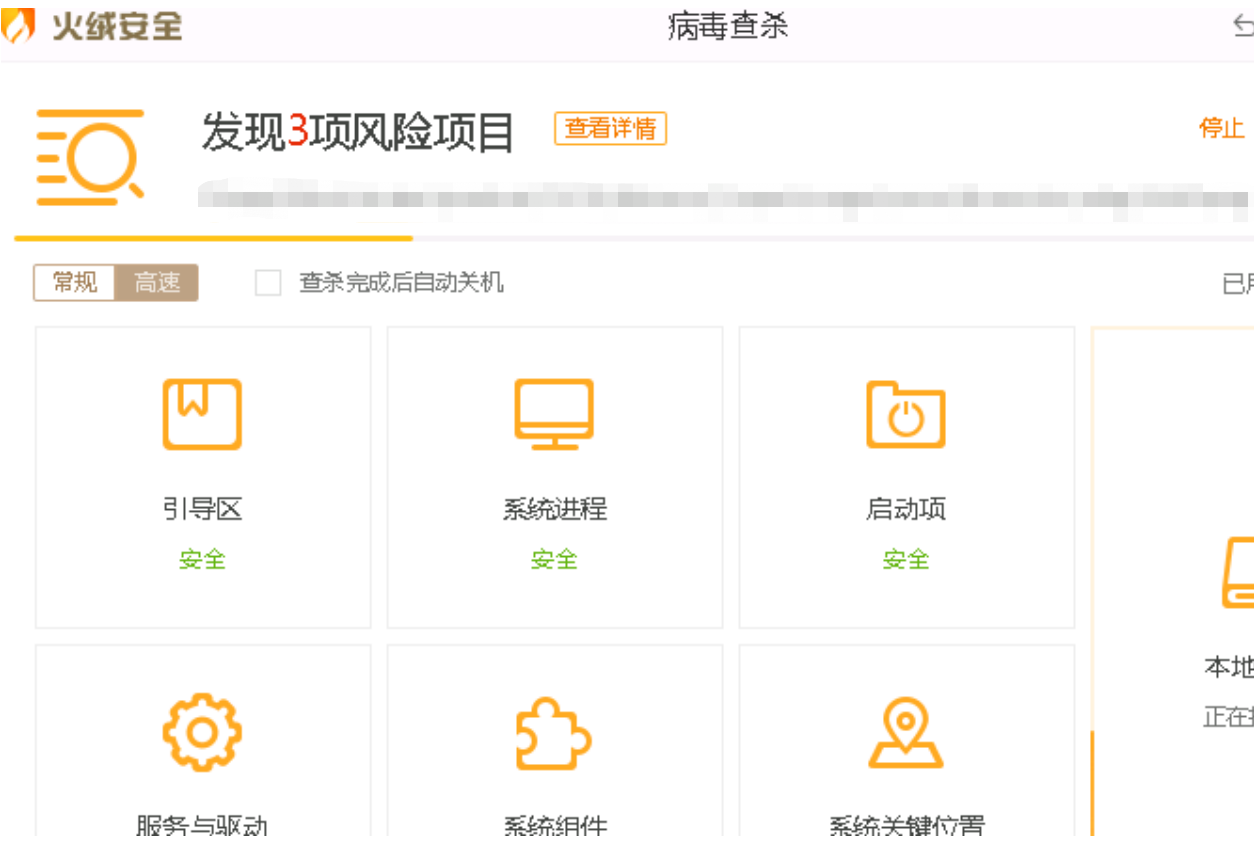Switch scan speed to 高速
Screen dimensions: 1254x850
[157, 283]
